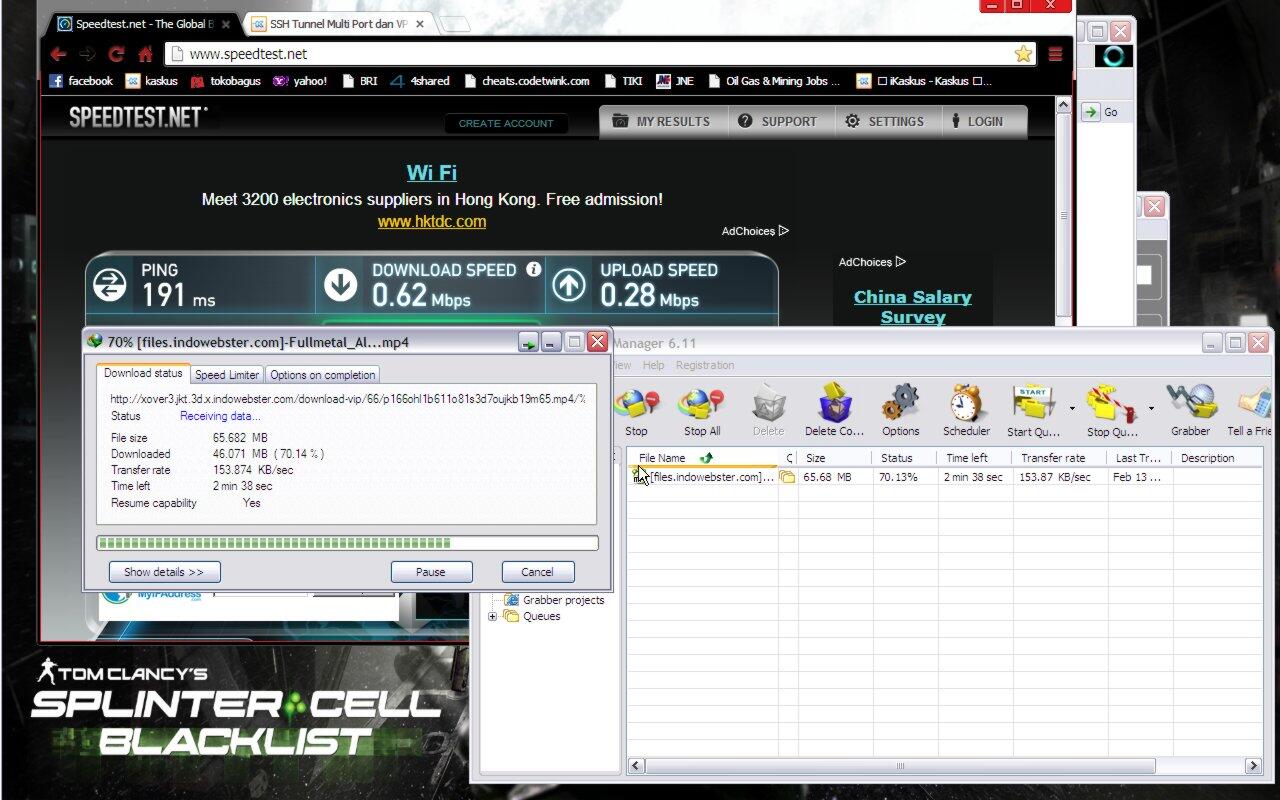The image size is (1280, 800).
Task: Sort by Transfer rate column header
Action: (1060, 458)
